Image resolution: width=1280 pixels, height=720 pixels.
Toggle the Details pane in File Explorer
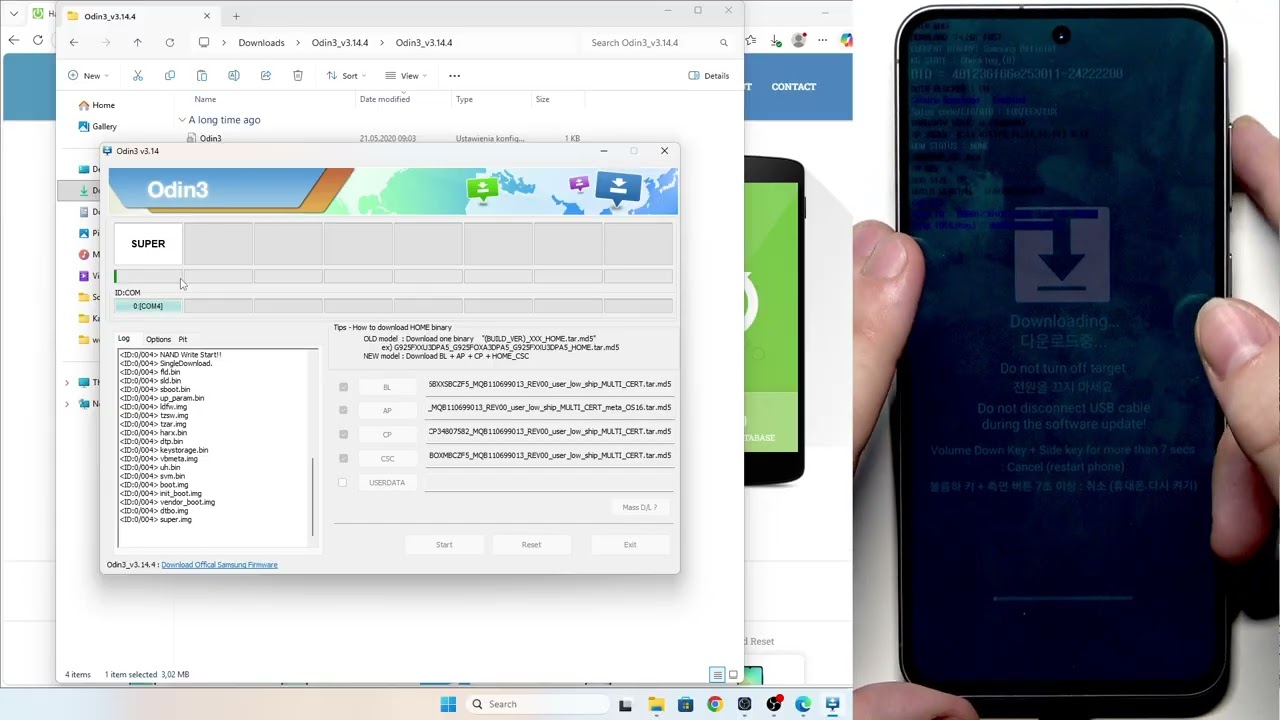pos(709,76)
